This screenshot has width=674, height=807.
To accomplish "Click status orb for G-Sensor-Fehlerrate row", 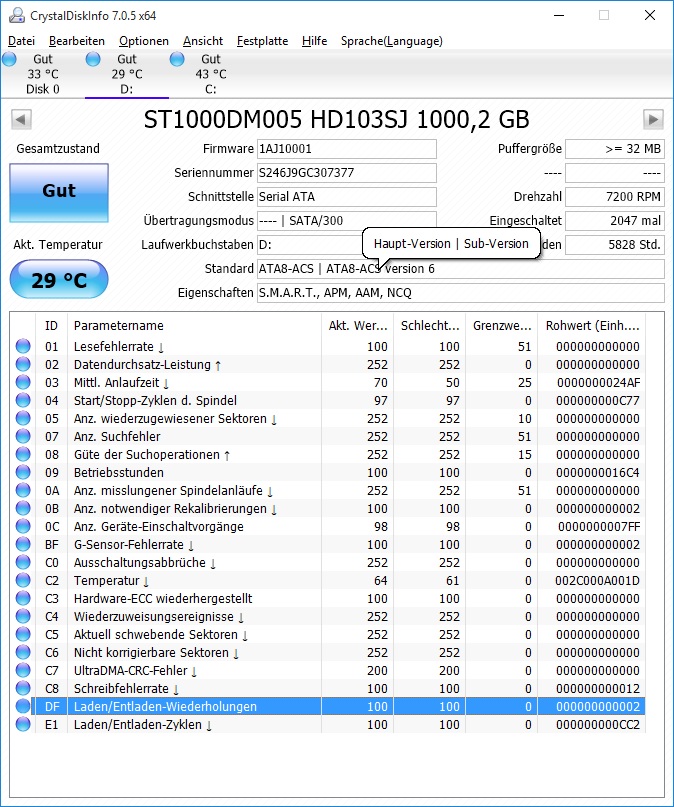I will click(x=23, y=545).
